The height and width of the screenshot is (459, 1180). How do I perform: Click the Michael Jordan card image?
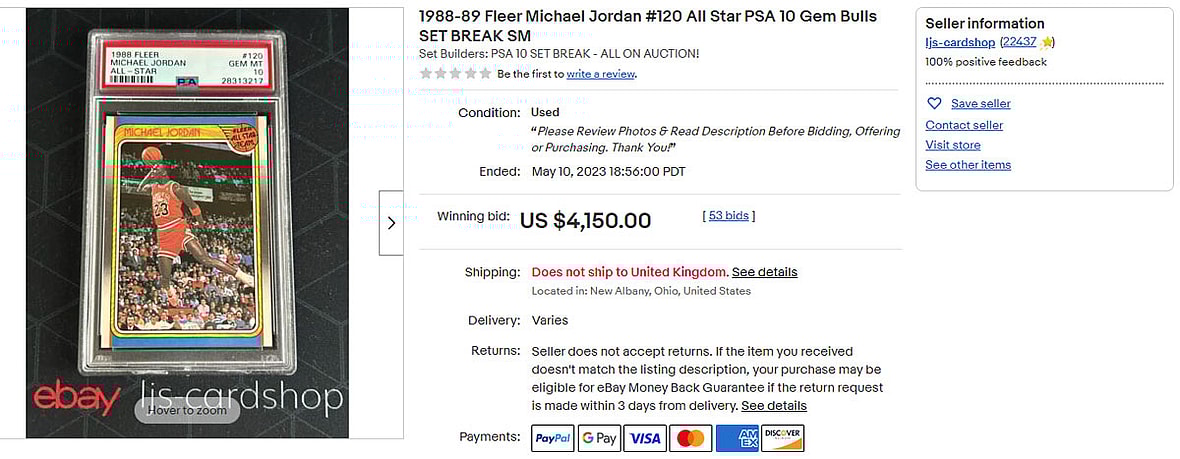187,223
